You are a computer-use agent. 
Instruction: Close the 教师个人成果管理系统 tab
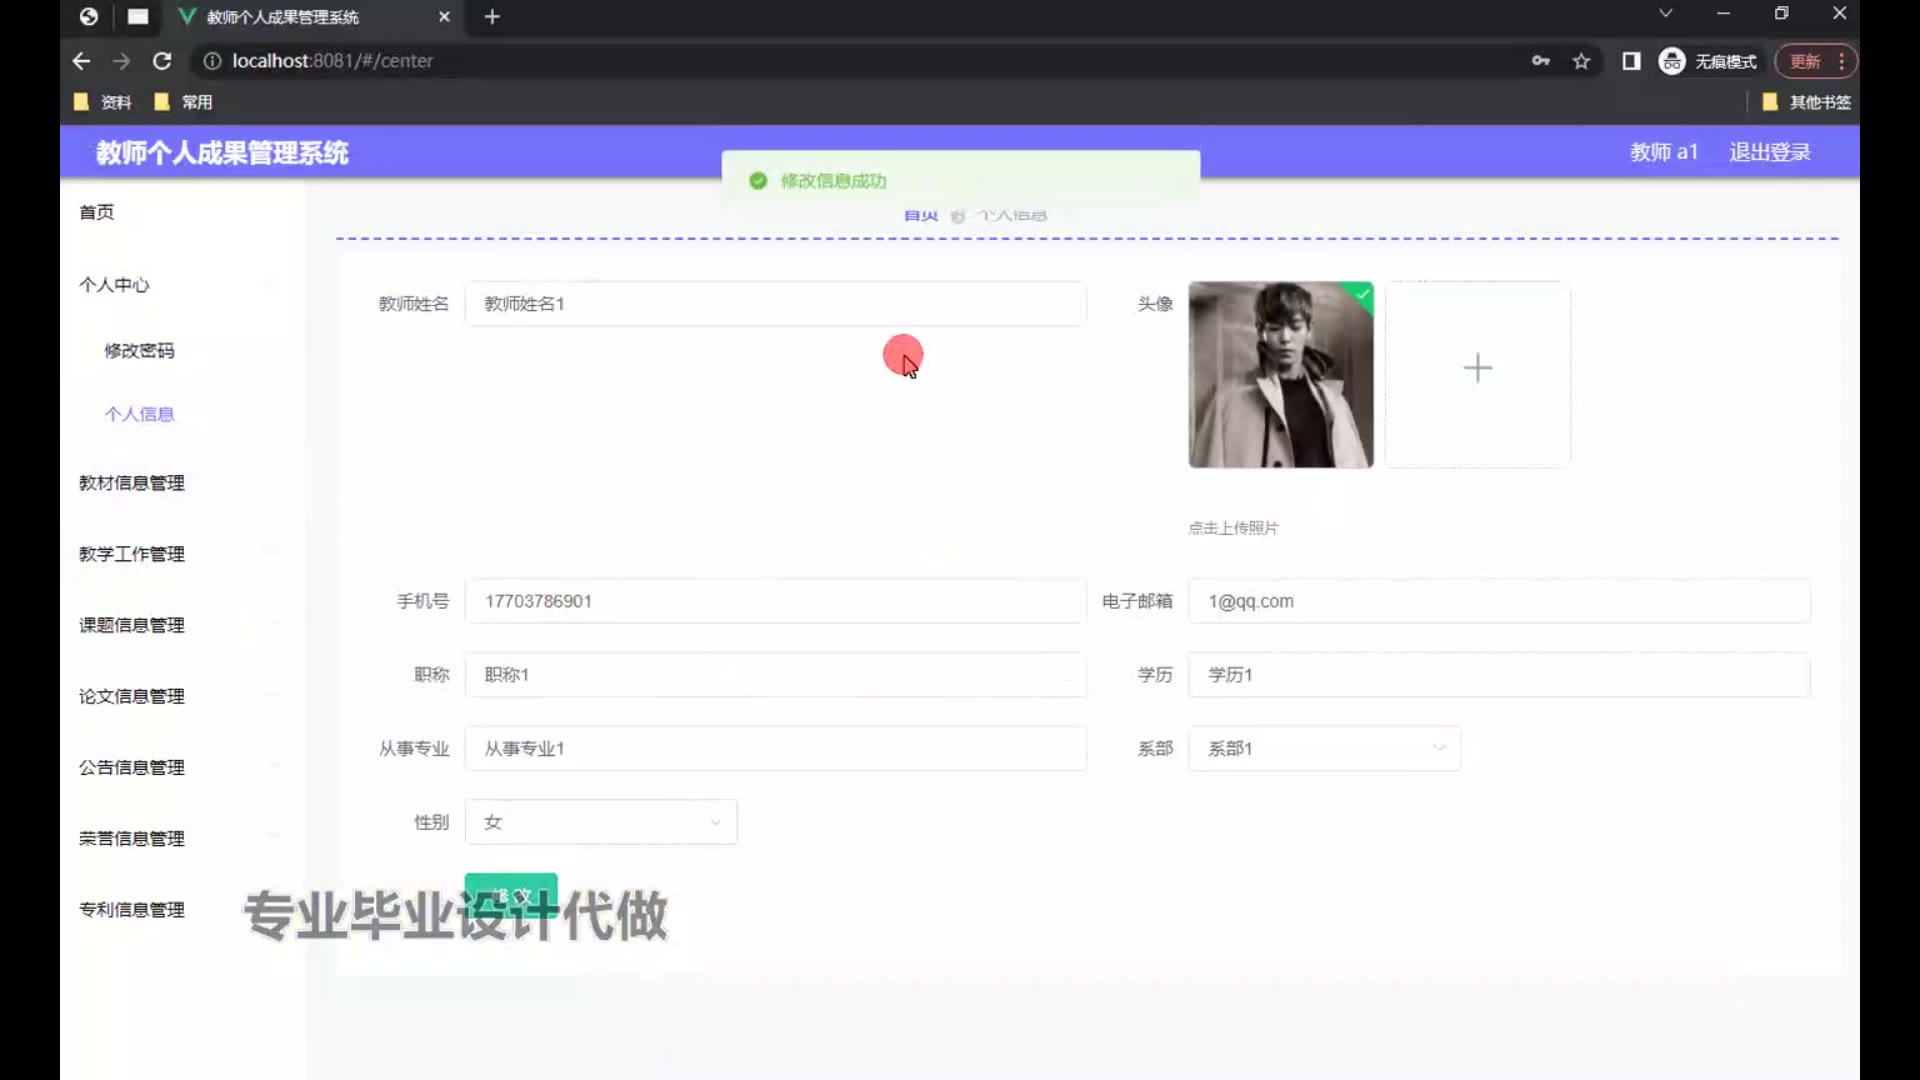point(444,17)
